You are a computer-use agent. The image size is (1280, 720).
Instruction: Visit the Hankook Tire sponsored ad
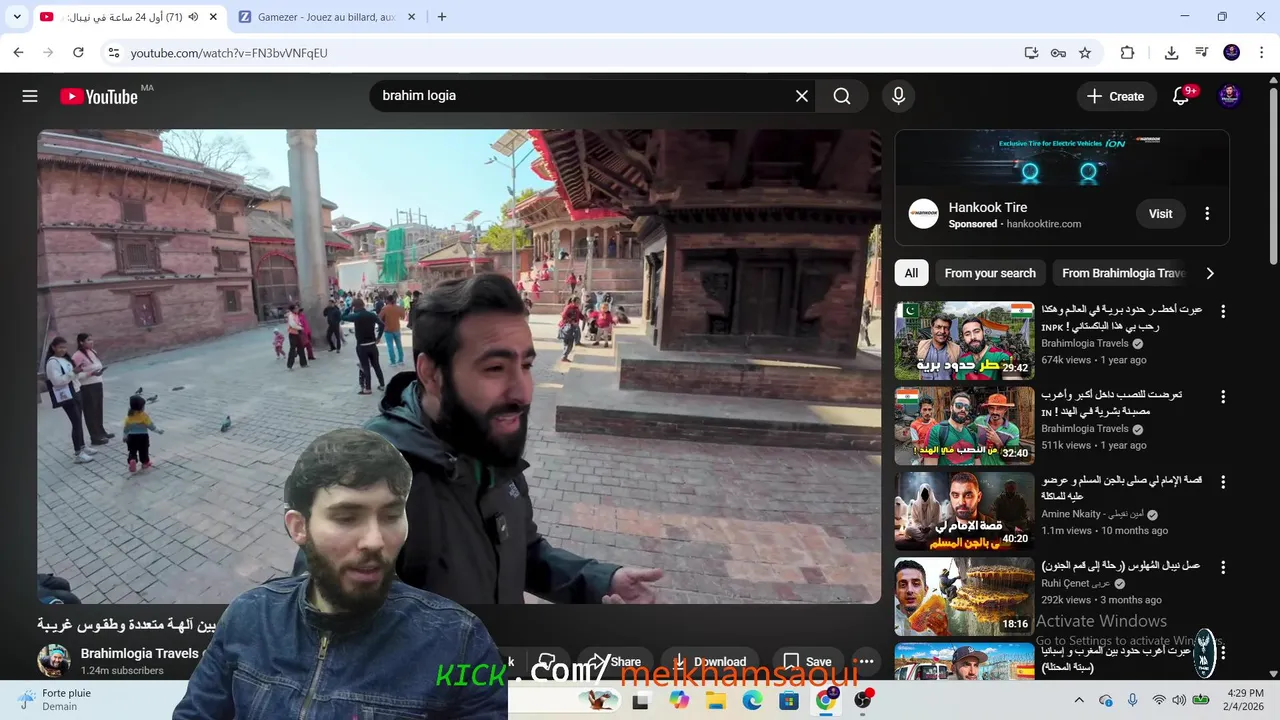1160,214
